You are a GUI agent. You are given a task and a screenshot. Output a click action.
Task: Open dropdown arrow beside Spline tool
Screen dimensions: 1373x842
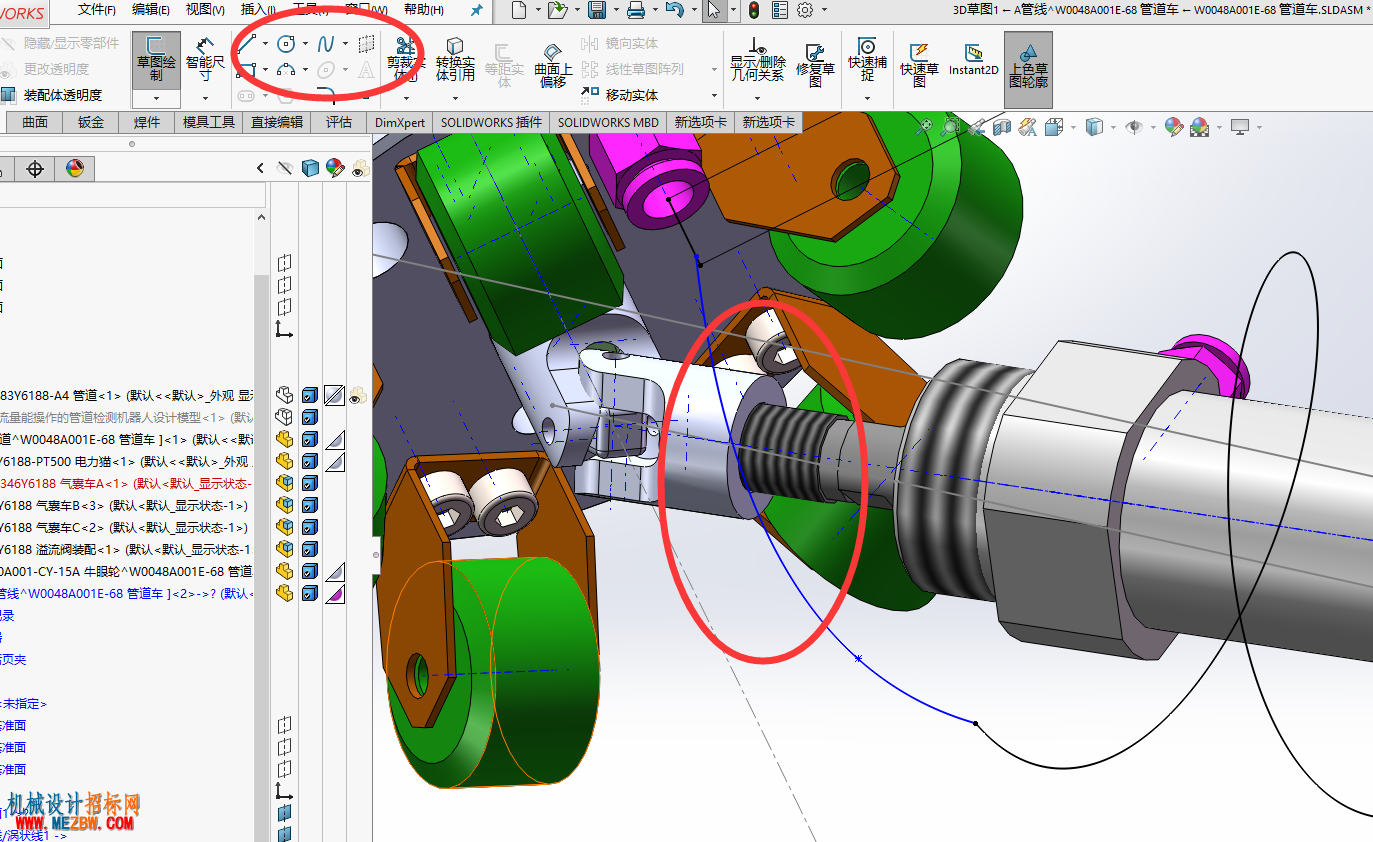pyautogui.click(x=345, y=44)
